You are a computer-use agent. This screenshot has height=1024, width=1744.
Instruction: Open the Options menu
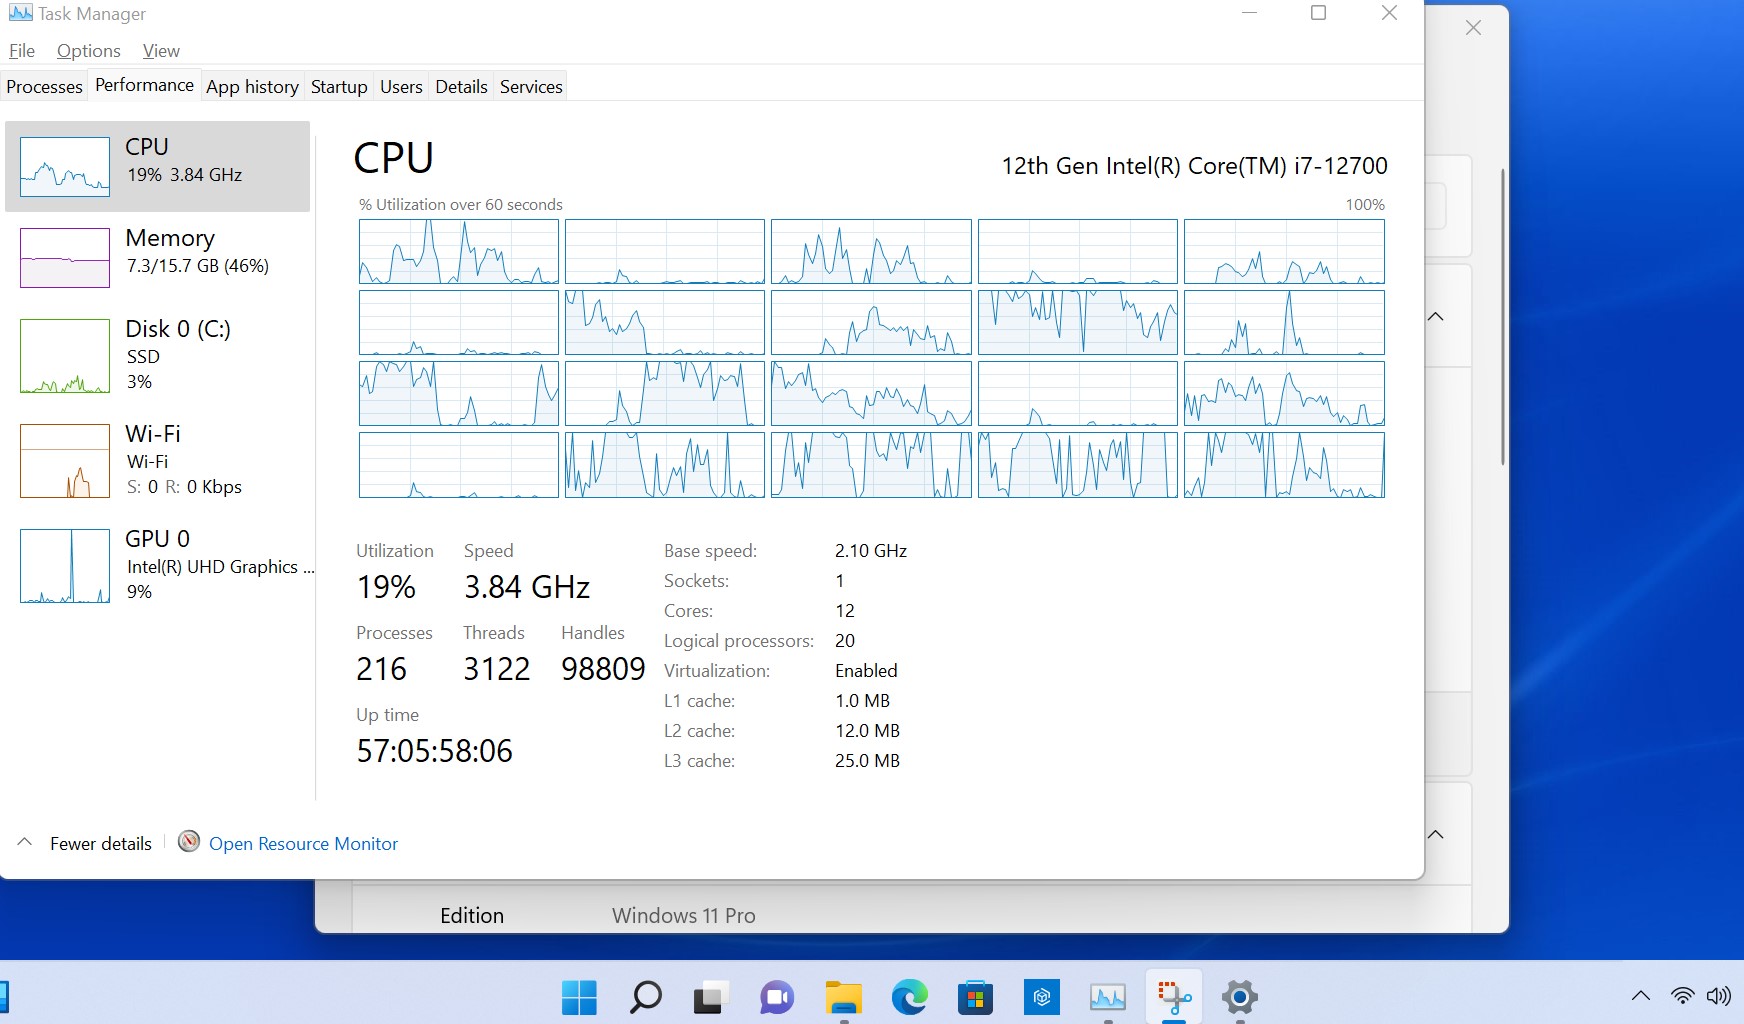point(89,51)
